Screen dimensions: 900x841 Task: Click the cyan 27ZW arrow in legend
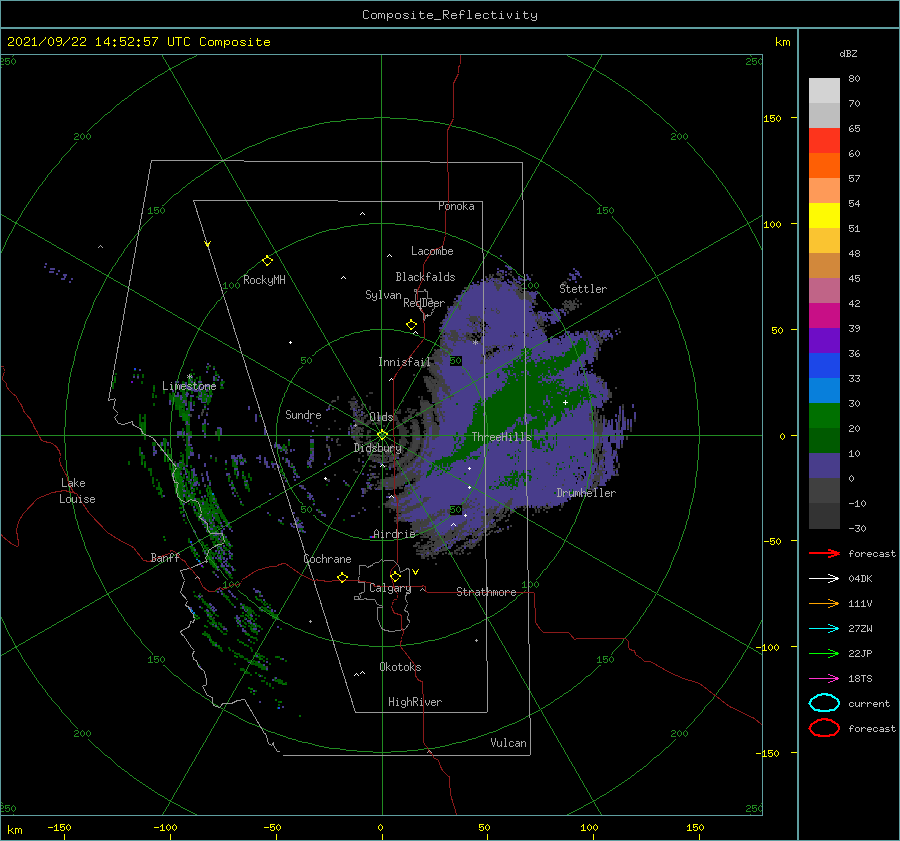pos(824,629)
